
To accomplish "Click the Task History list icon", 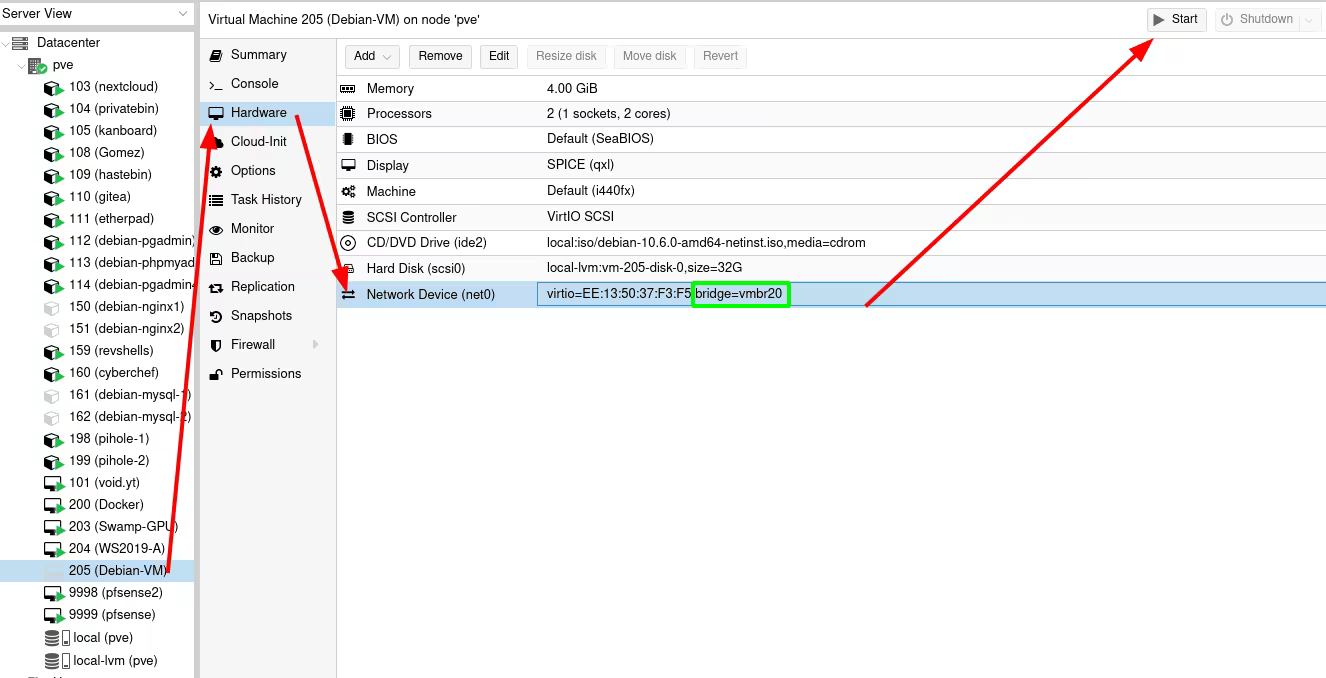I will (215, 200).
